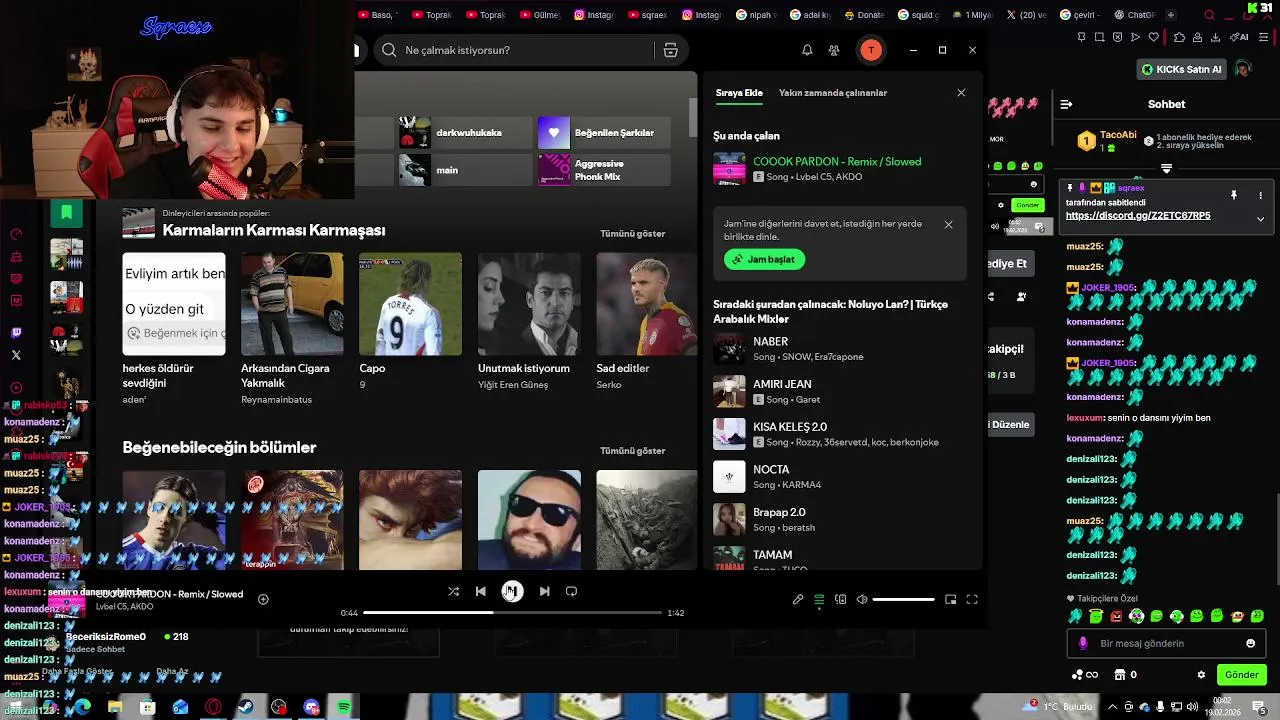Click the Jam başlat button

tap(764, 259)
